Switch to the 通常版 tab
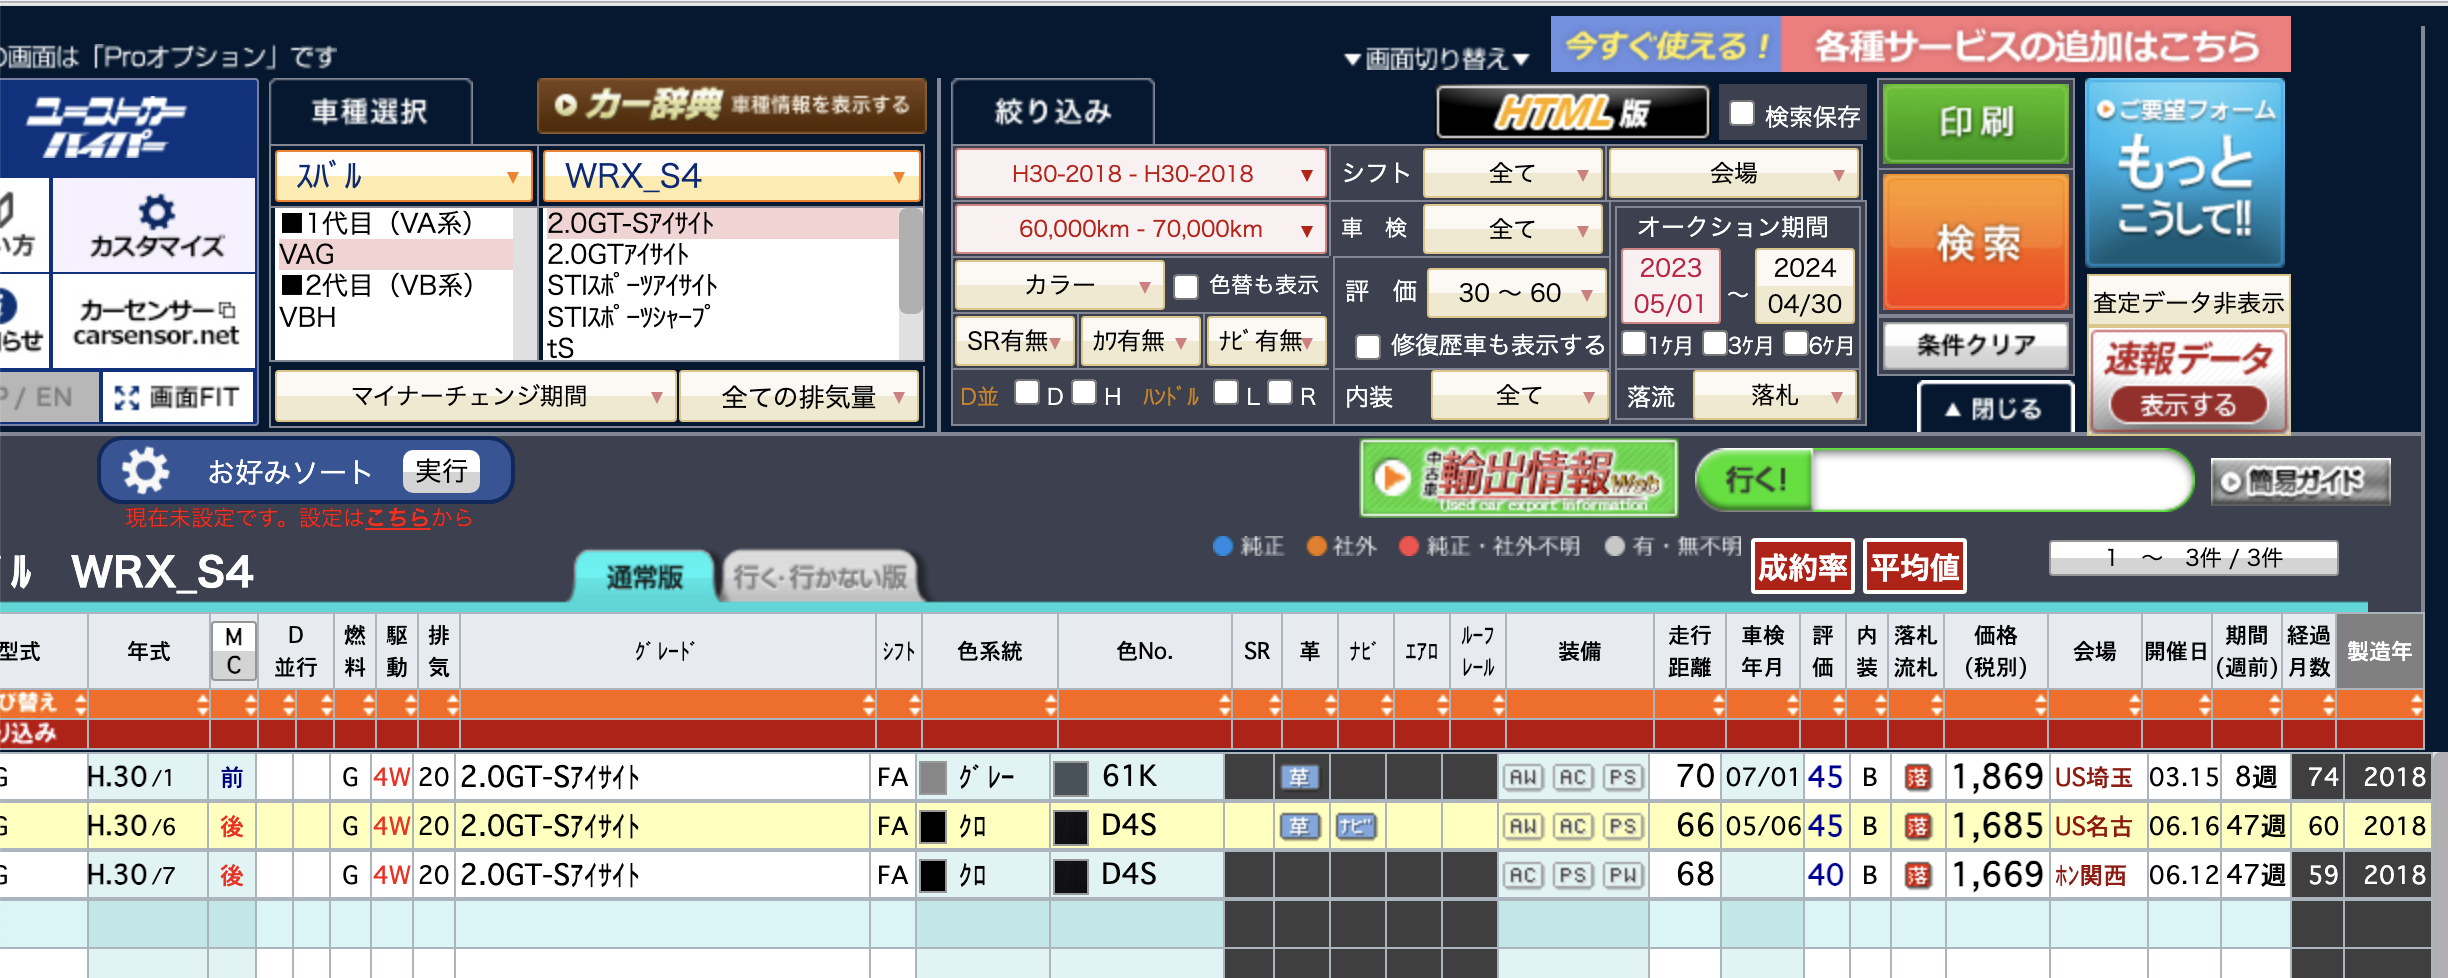2448x978 pixels. 645,576
